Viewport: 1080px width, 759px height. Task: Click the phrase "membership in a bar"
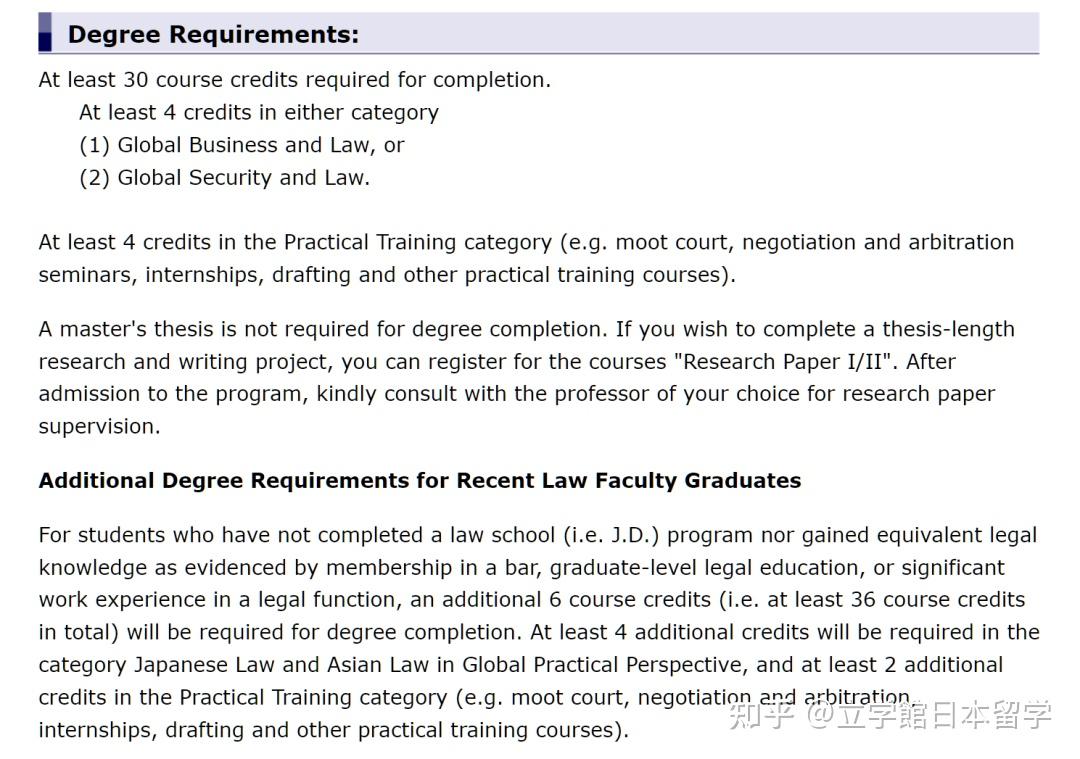[x=432, y=567]
